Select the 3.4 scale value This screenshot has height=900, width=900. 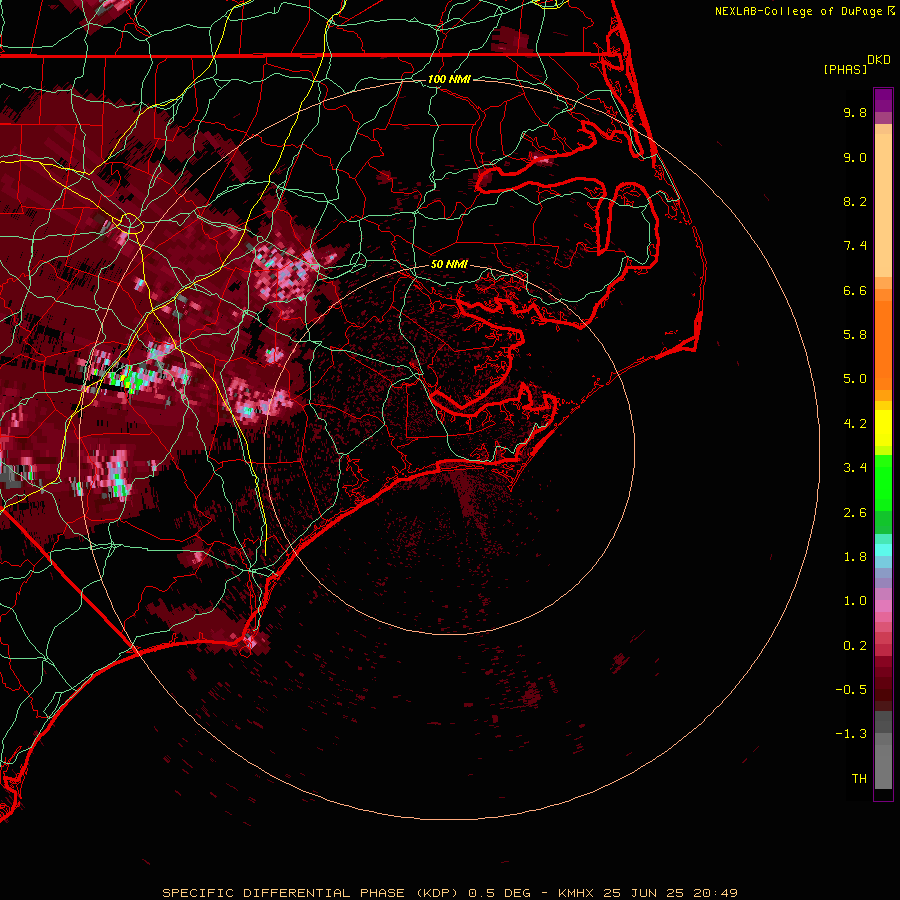pyautogui.click(x=855, y=468)
